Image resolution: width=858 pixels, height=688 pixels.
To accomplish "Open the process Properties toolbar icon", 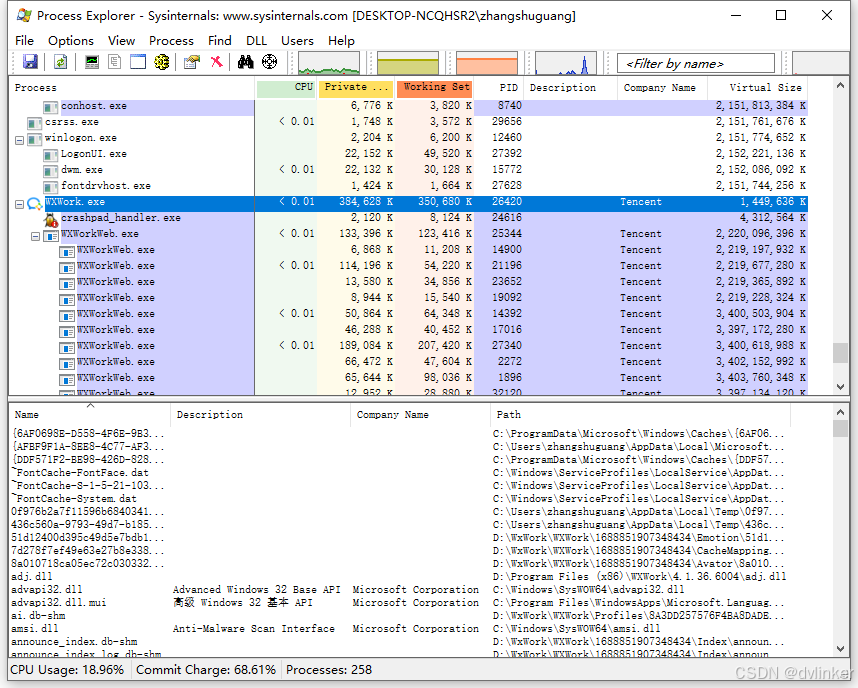I will click(192, 62).
